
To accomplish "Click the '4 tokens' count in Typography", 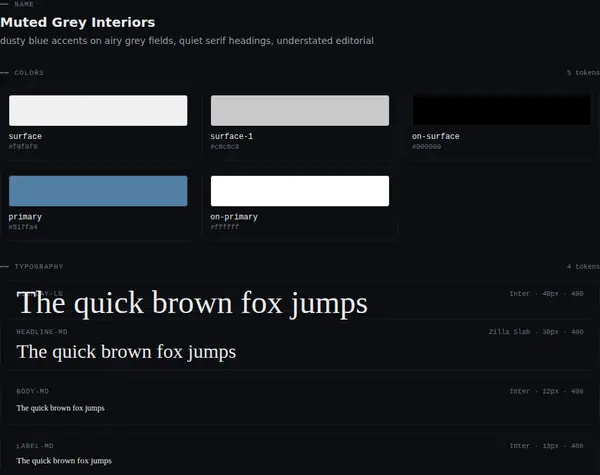I will (x=583, y=266).
